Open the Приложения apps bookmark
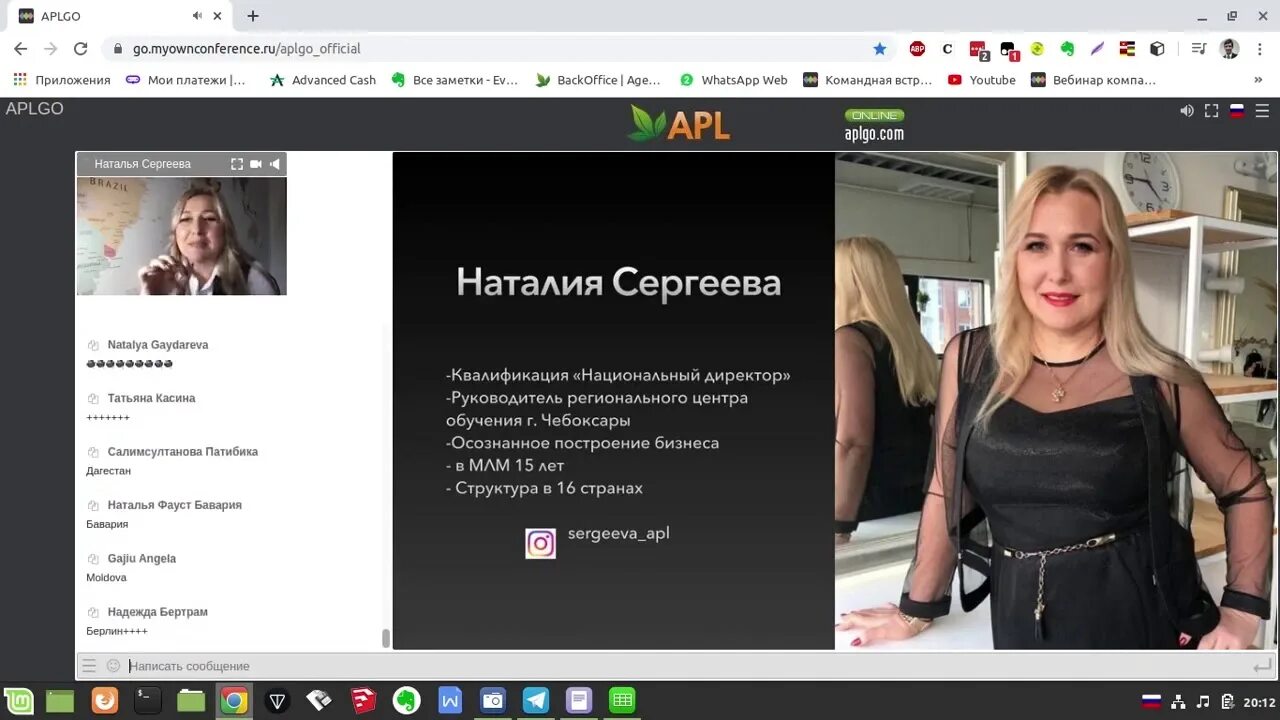The width and height of the screenshot is (1280, 720). [62, 80]
